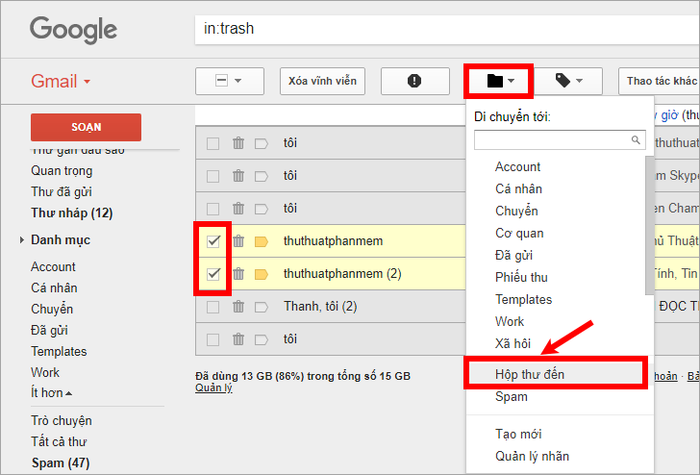Click trash icon in last tôi row
Screen dimensions: 700x475
tap(238, 339)
